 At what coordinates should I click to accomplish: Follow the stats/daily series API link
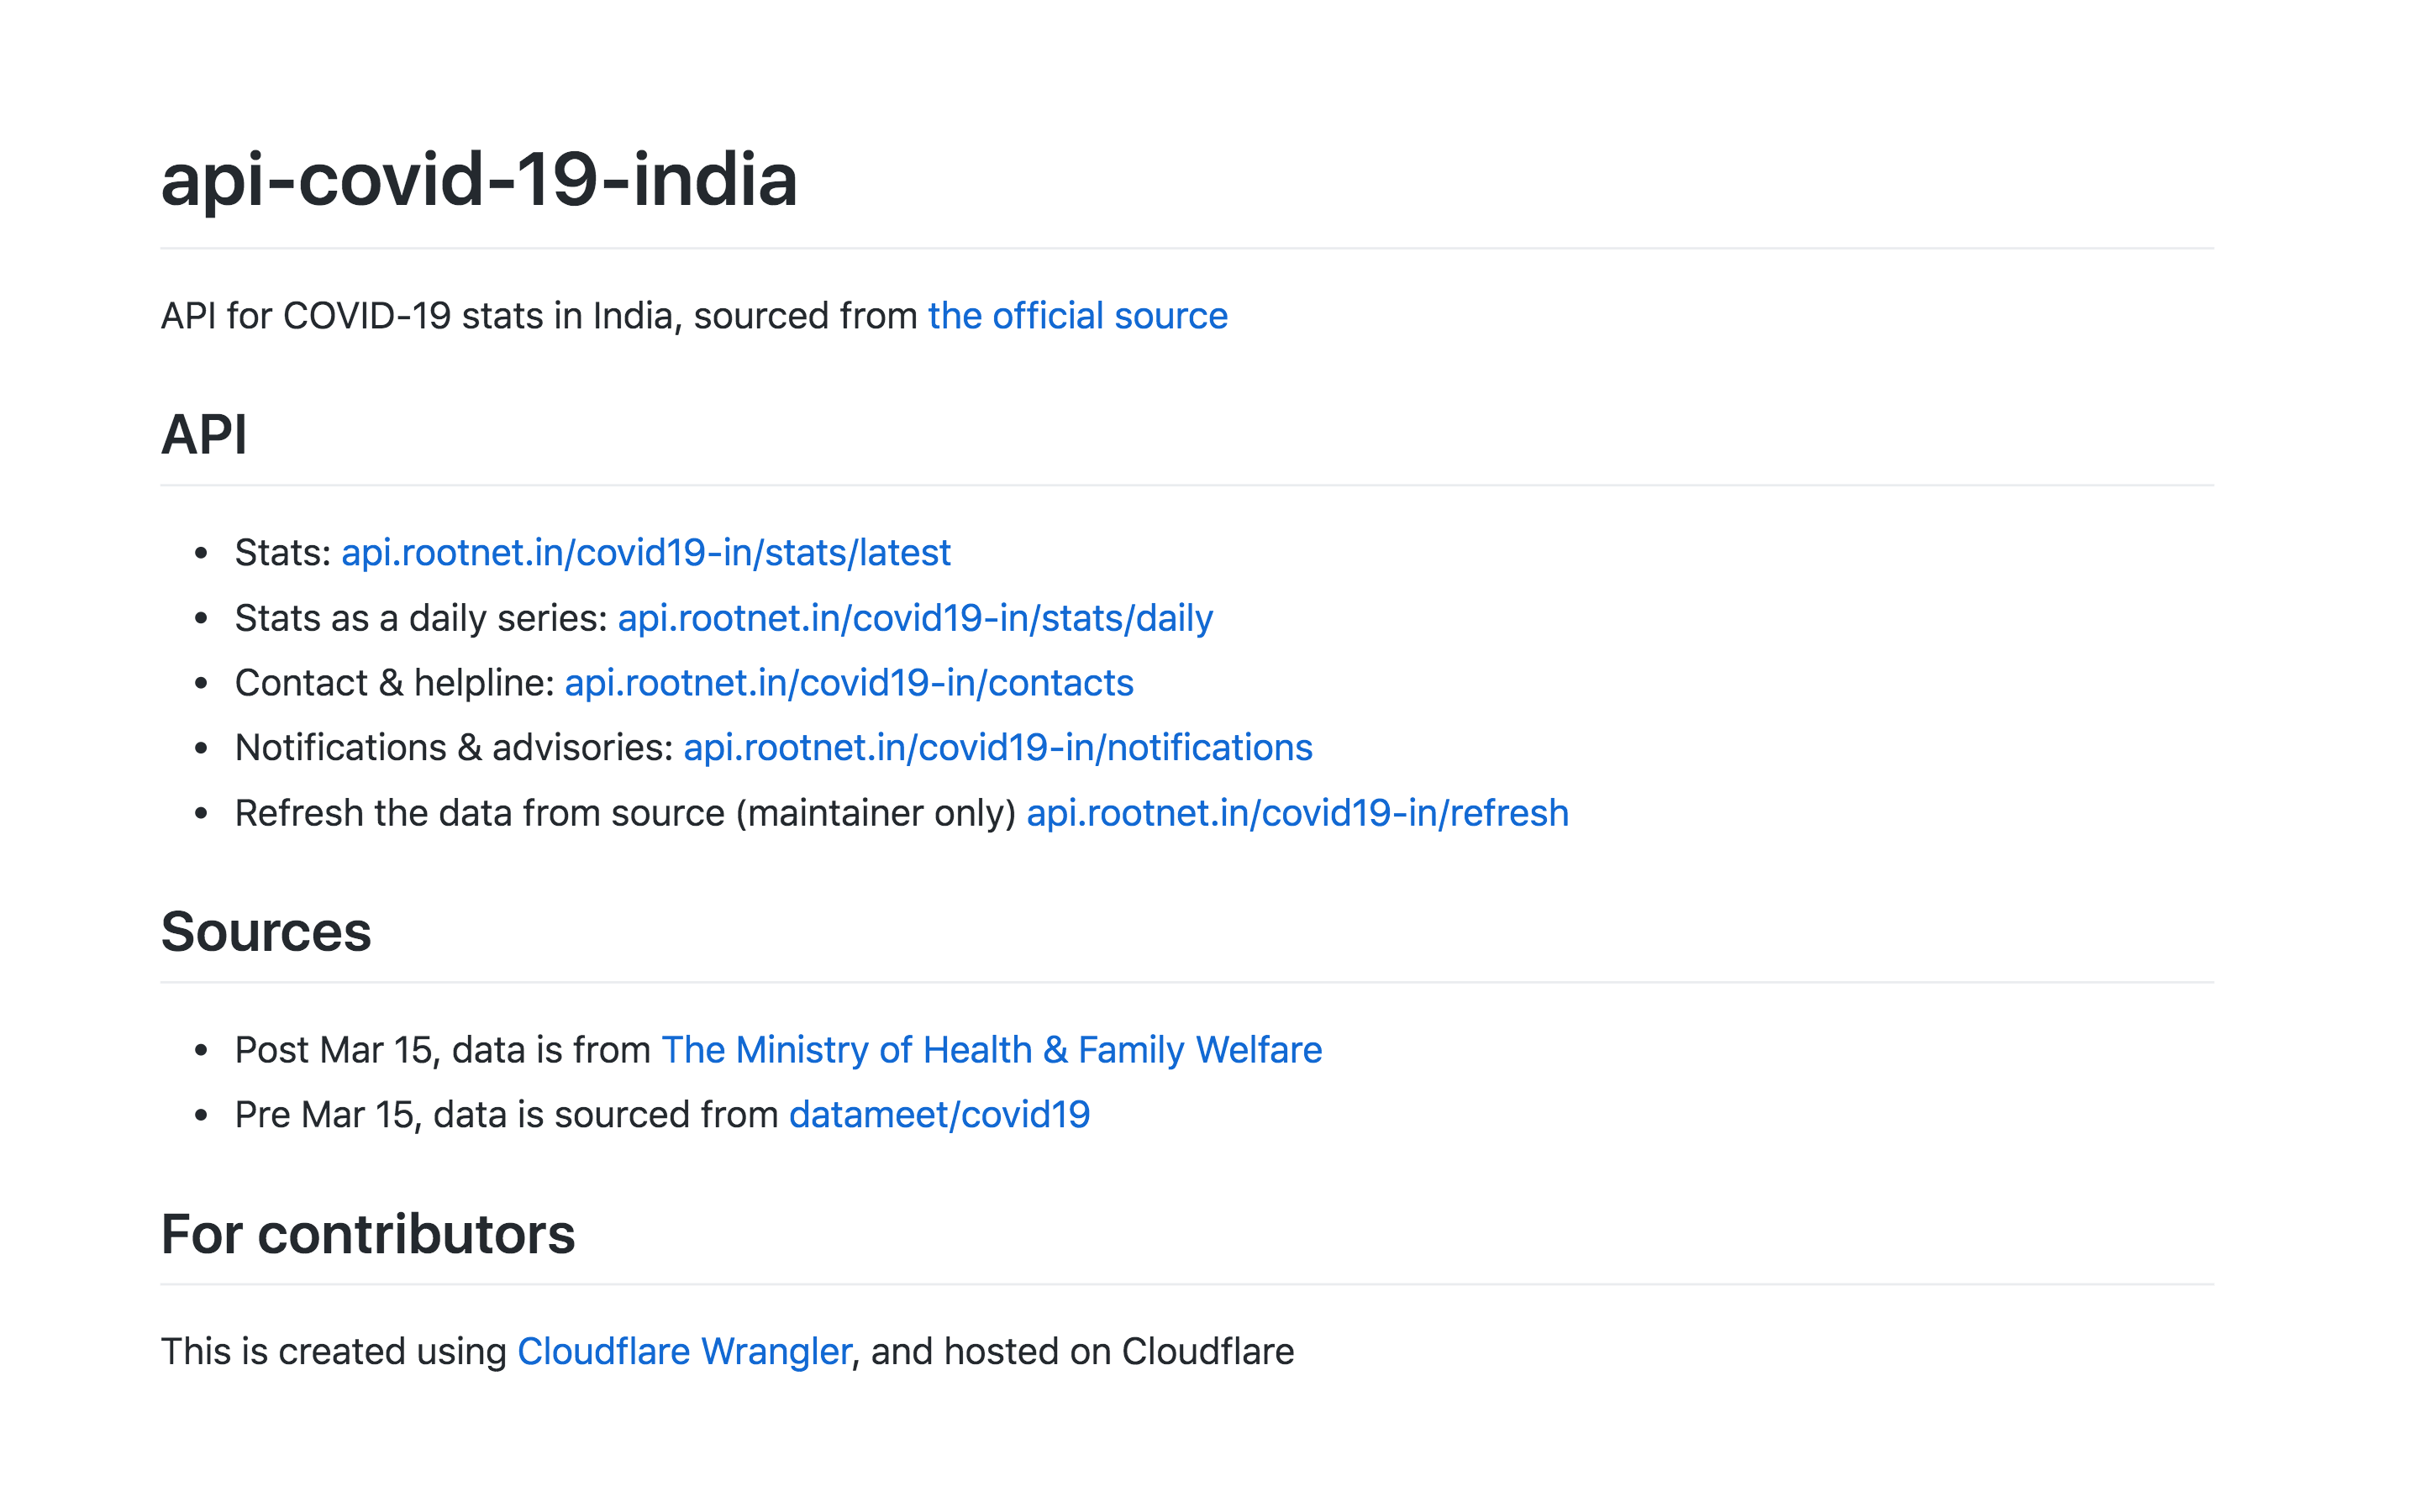(915, 618)
